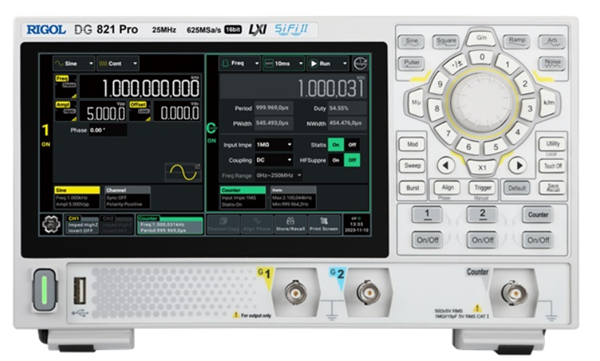Viewport: 600px width, 361px height.
Task: Switch to CH2 in the bottom status bar
Action: (116, 224)
